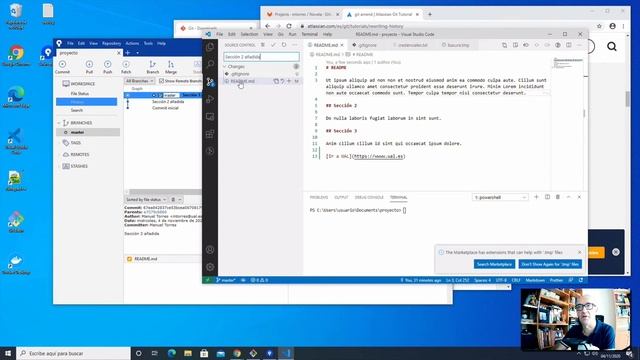Viewport: 640px width, 360px height.
Task: Open Source Control more actions ellipsis
Action: (x=295, y=45)
